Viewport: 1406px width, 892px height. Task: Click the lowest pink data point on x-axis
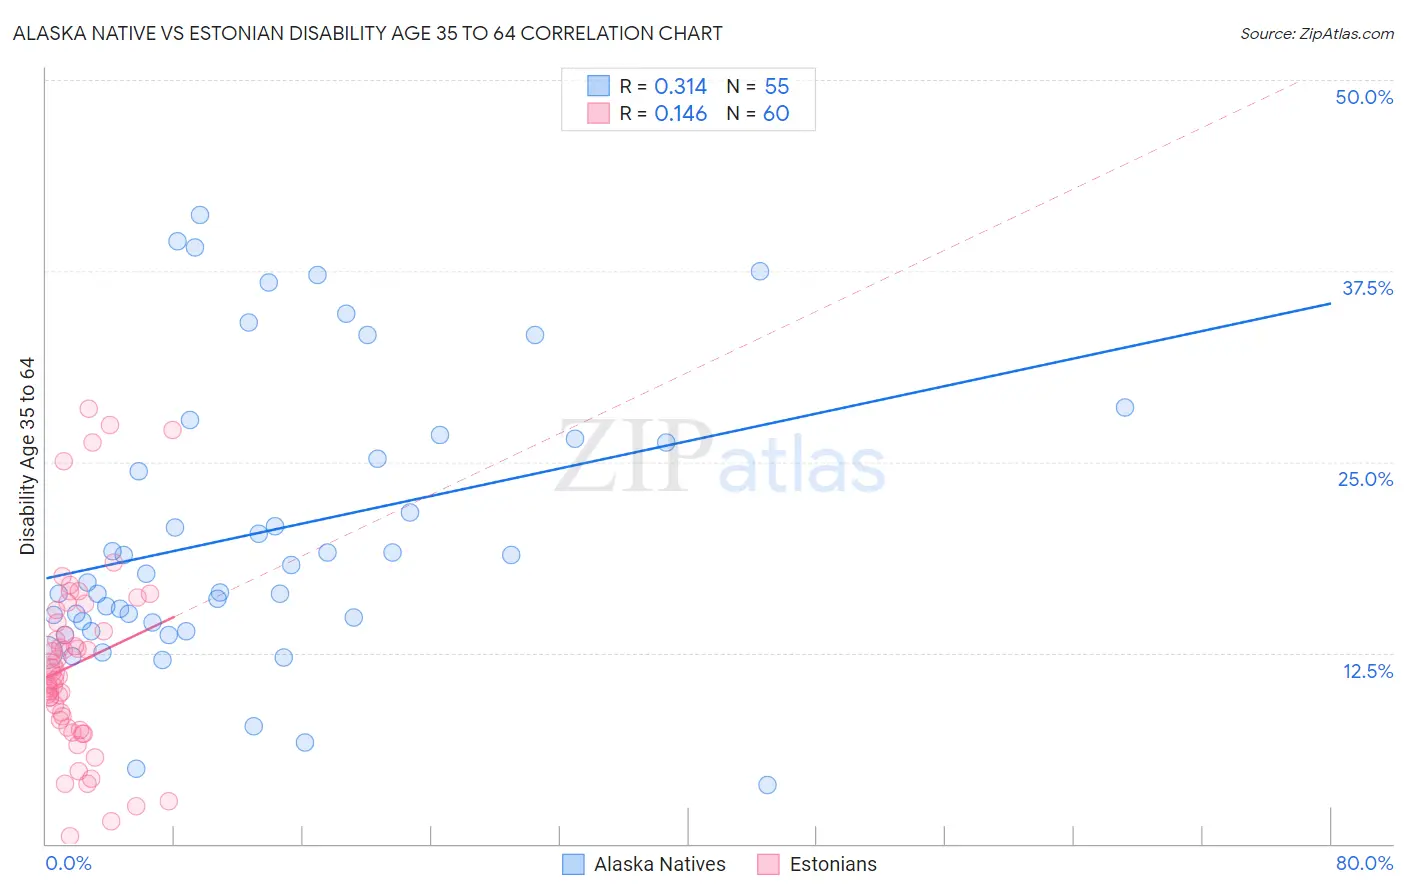point(70,836)
